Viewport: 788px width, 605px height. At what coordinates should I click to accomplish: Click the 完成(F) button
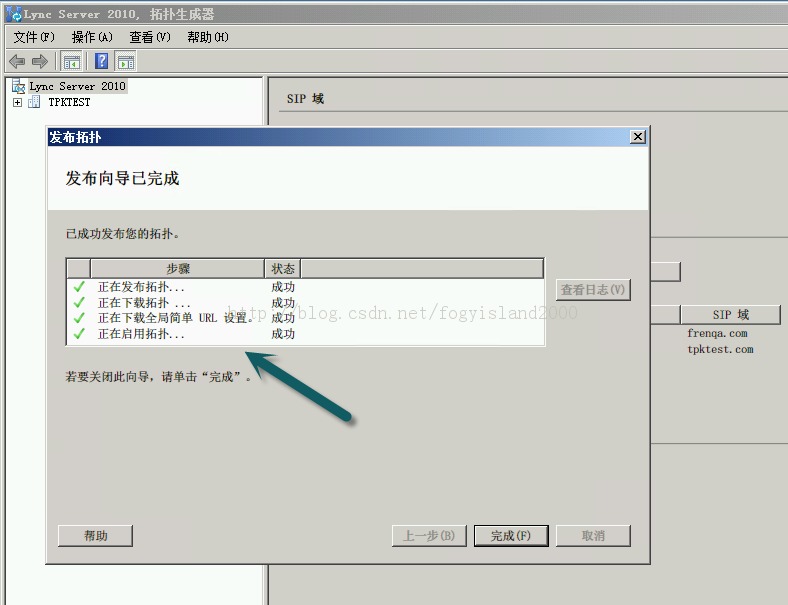(511, 536)
